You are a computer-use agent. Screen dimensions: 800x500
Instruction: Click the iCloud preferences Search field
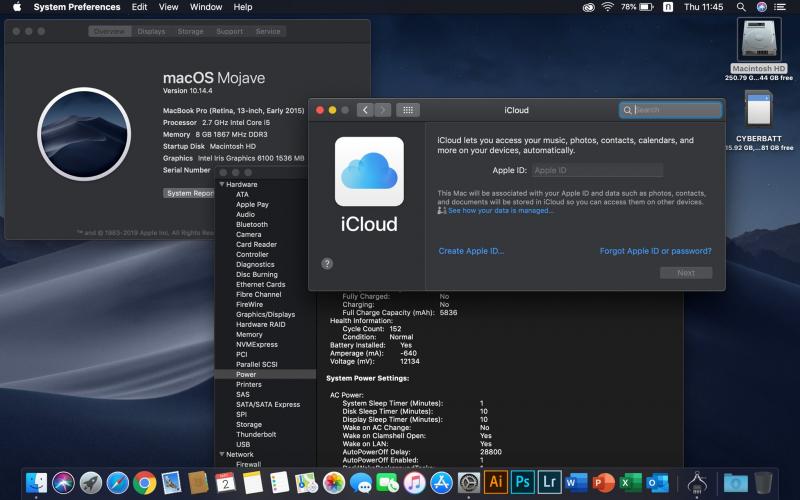(x=670, y=110)
